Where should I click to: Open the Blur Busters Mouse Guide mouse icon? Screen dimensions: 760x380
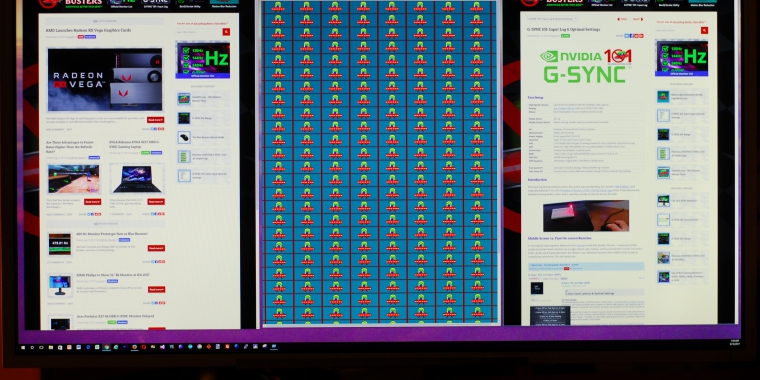184,137
